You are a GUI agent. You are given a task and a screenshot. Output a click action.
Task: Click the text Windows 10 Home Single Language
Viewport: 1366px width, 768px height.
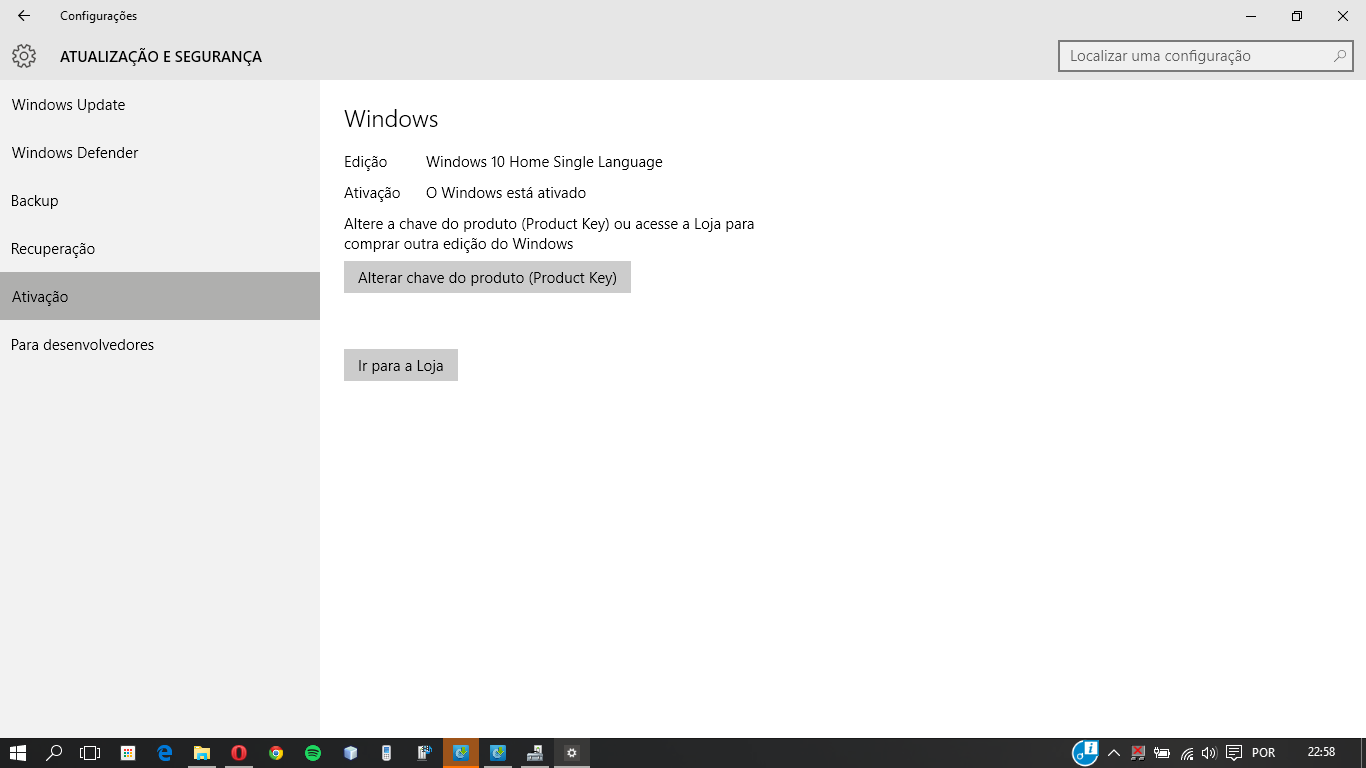coord(544,162)
